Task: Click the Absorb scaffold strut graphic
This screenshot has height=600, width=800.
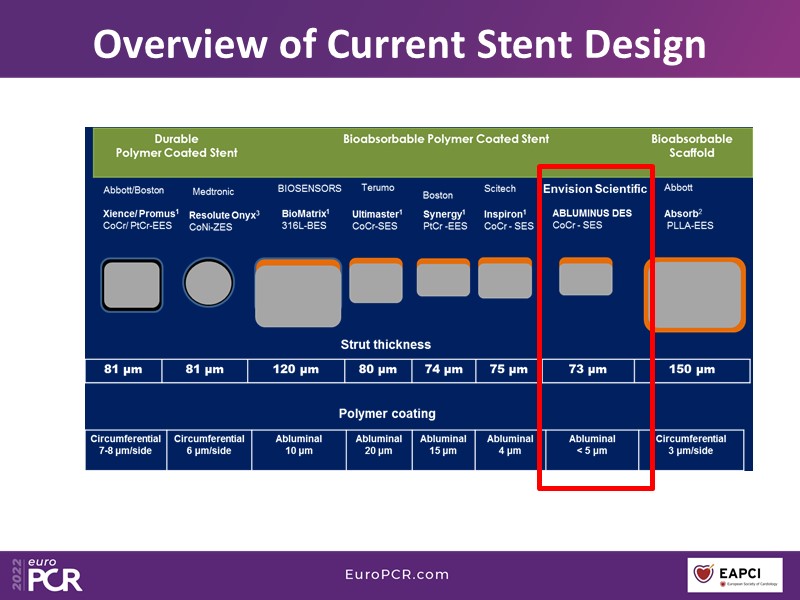Action: pyautogui.click(x=696, y=294)
